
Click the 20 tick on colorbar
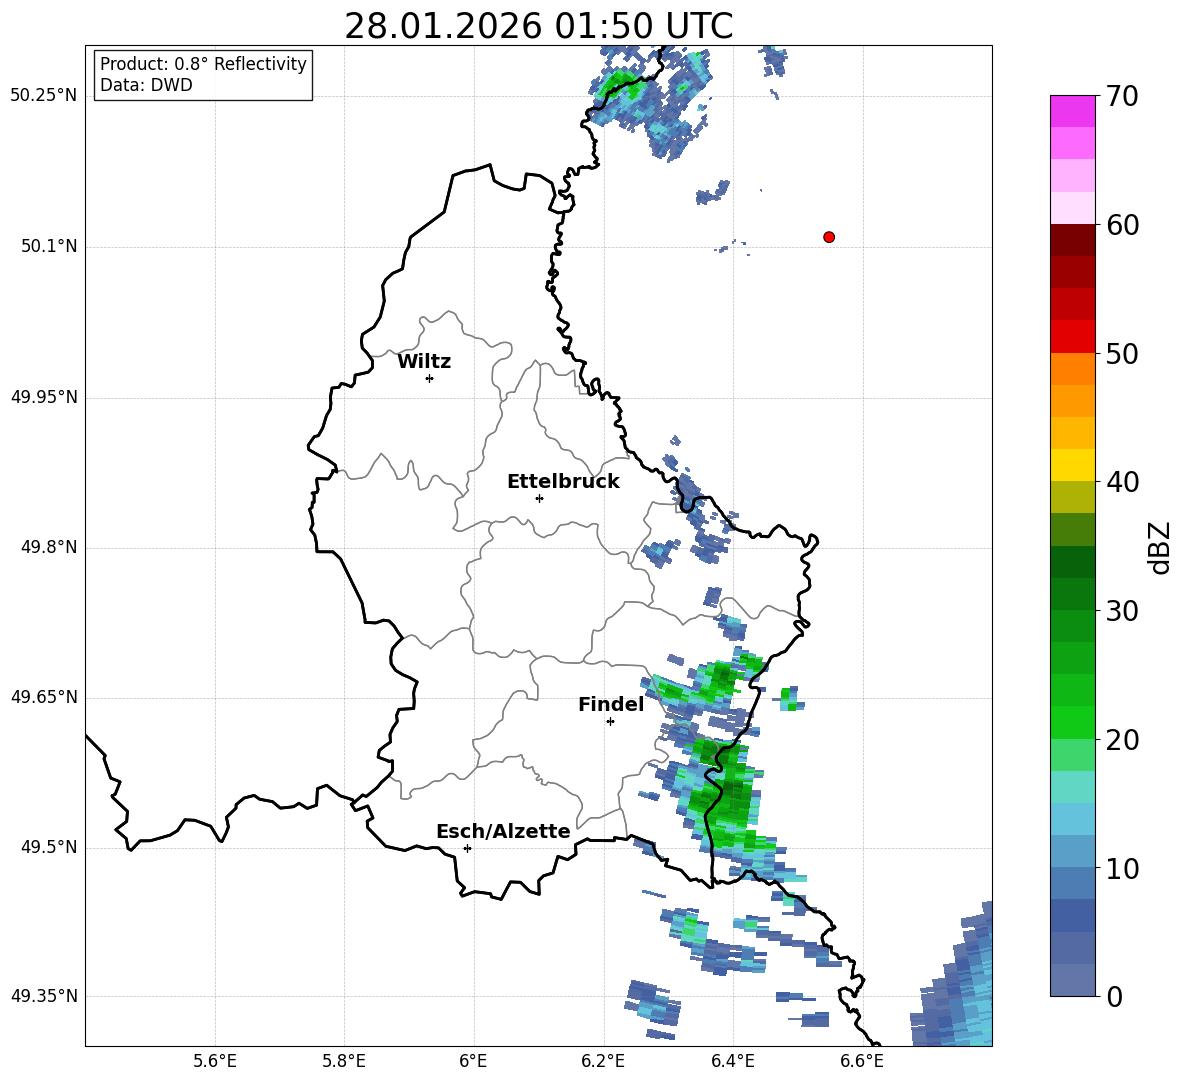click(x=1121, y=740)
